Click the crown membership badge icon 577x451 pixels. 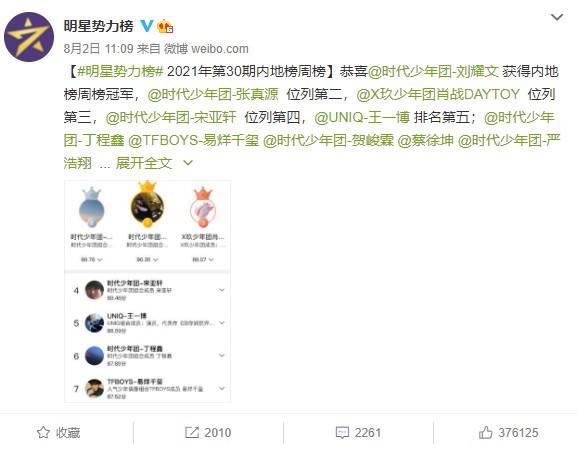tap(165, 26)
